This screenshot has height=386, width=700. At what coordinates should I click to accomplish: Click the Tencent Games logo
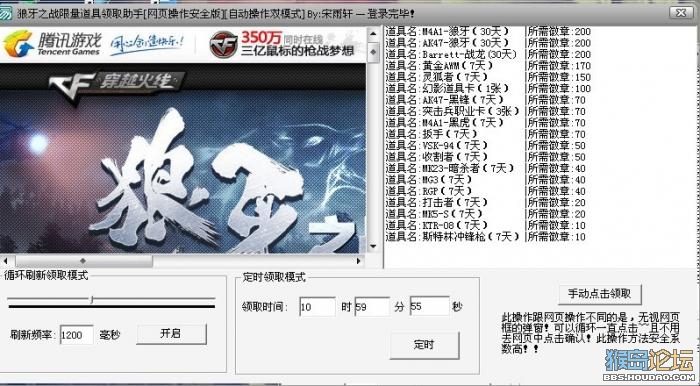pyautogui.click(x=52, y=44)
